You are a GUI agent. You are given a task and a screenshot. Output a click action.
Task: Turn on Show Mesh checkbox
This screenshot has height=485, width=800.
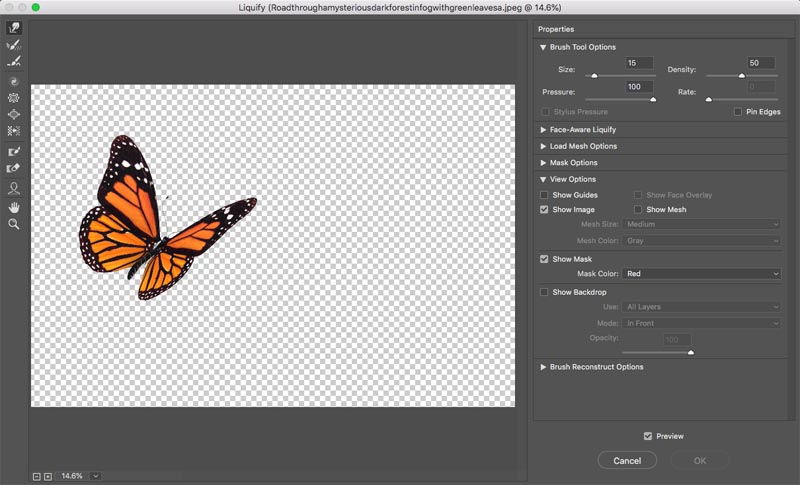click(638, 210)
